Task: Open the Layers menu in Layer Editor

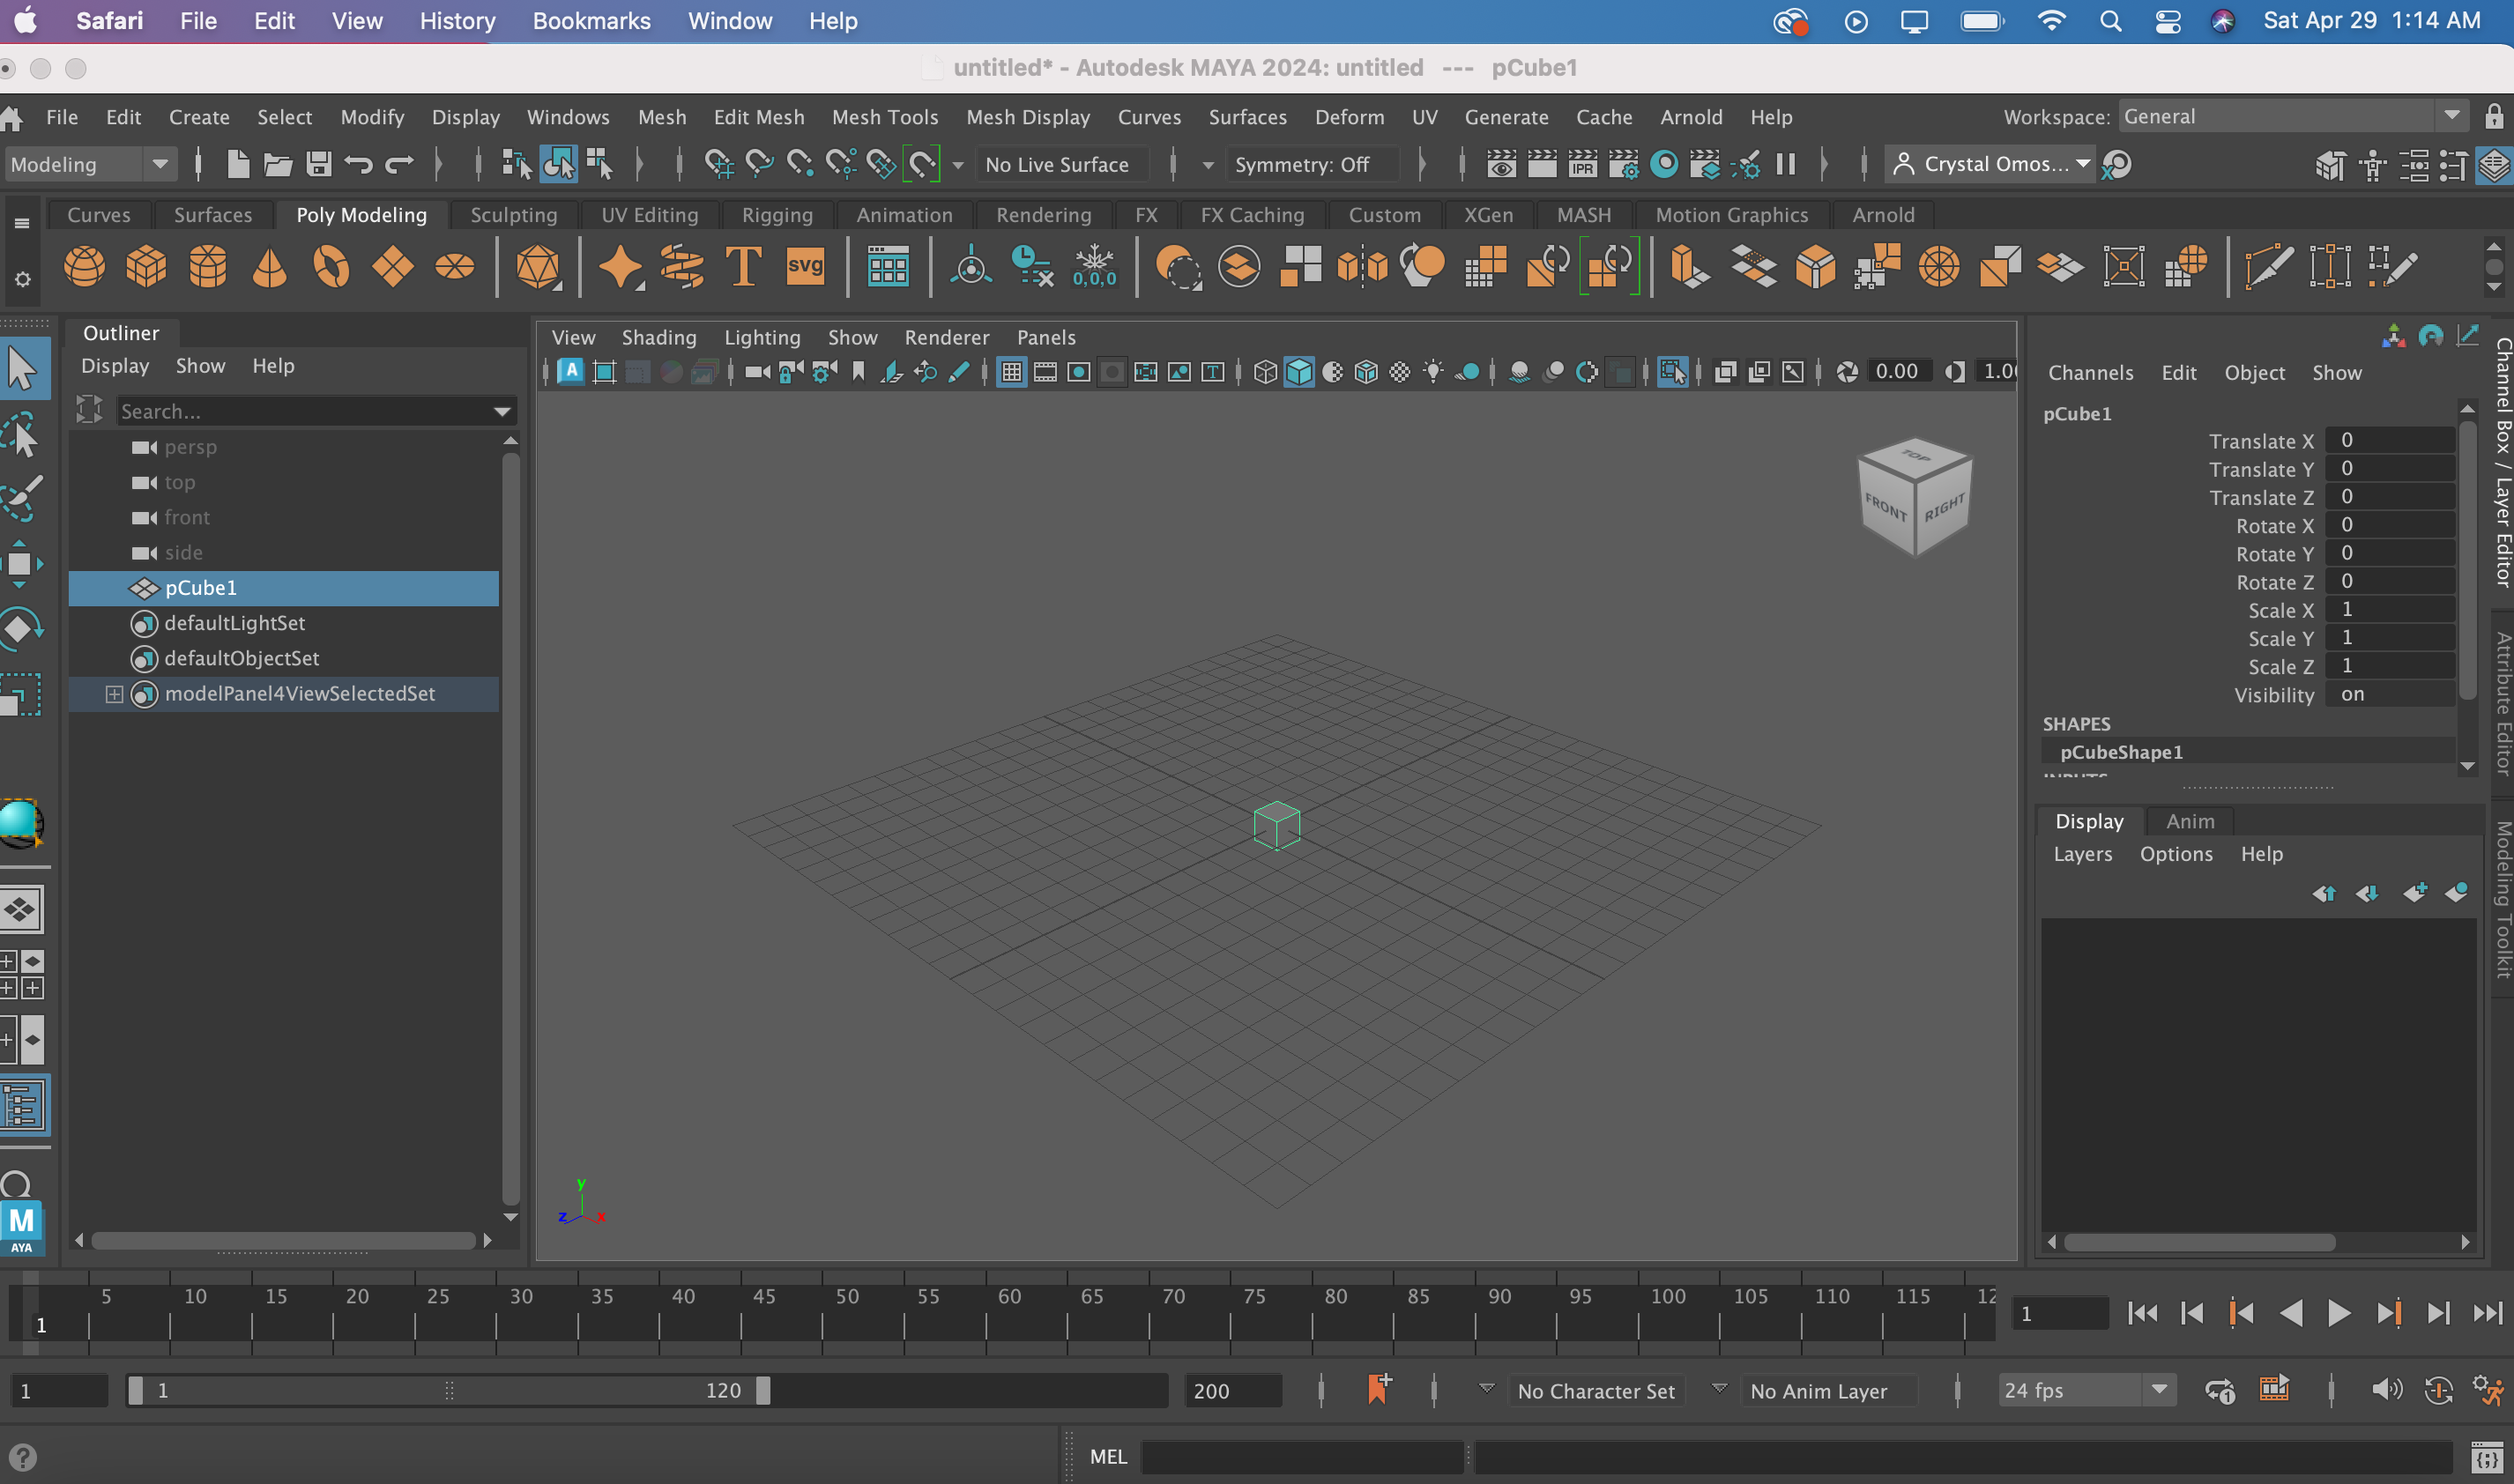Action: pos(2082,854)
